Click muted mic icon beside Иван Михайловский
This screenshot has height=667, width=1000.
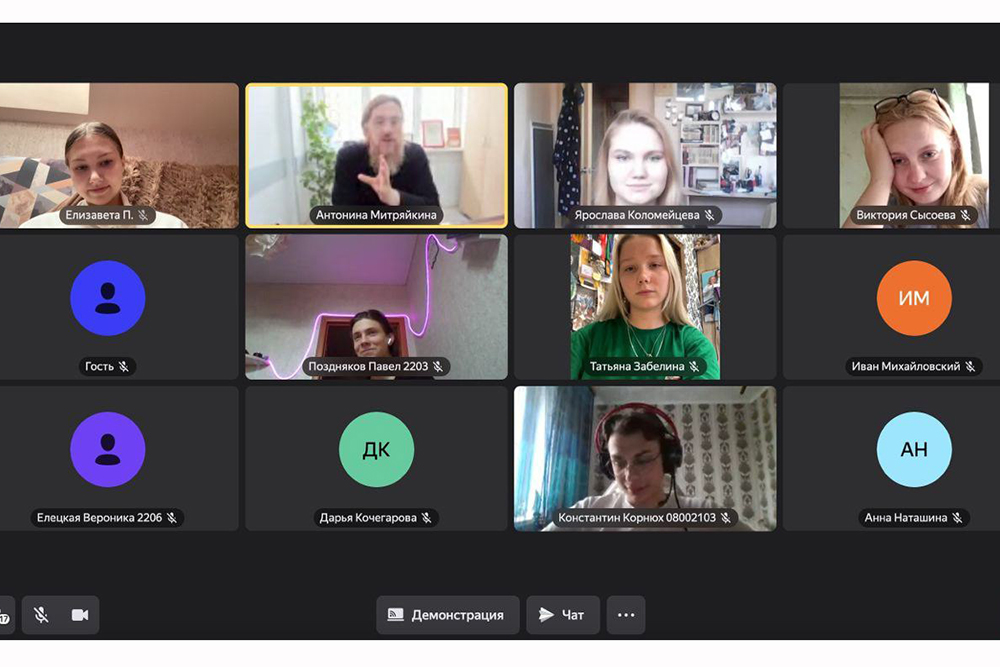970,366
